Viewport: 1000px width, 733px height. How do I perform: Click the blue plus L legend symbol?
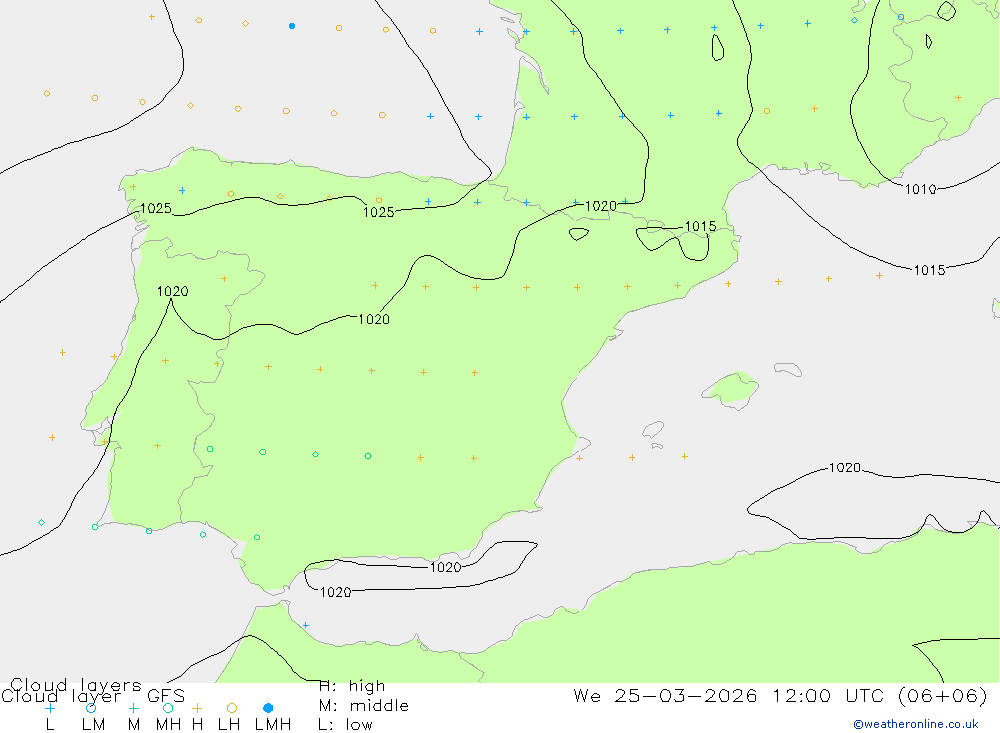pos(50,708)
